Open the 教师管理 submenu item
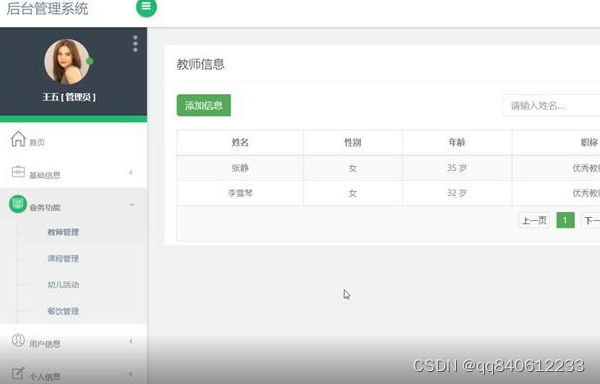This screenshot has width=600, height=384. pos(63,232)
